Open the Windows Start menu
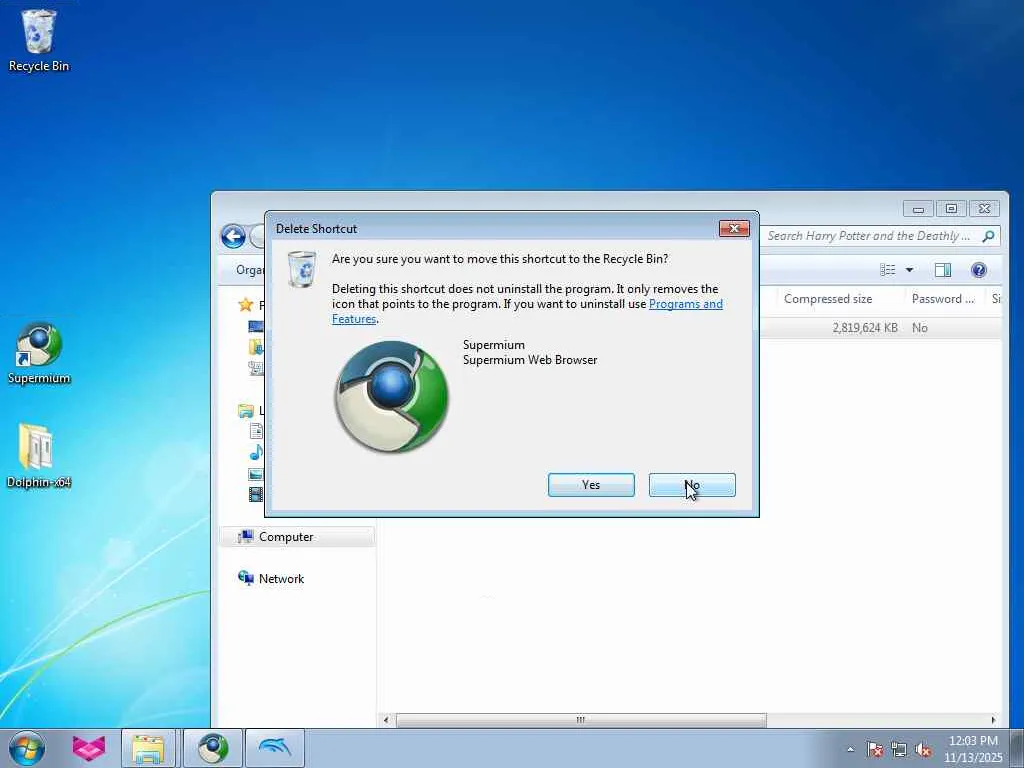The image size is (1024, 768). tap(27, 748)
